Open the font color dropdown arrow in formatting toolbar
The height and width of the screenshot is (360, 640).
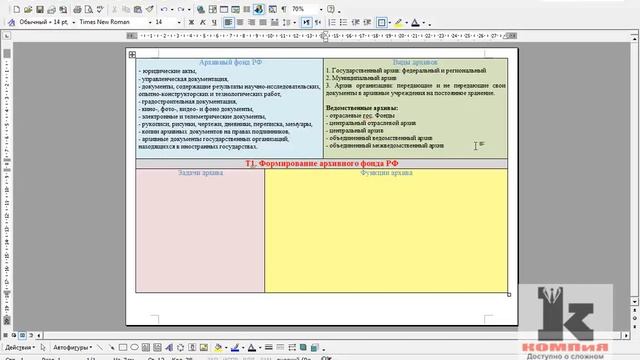tap(423, 22)
